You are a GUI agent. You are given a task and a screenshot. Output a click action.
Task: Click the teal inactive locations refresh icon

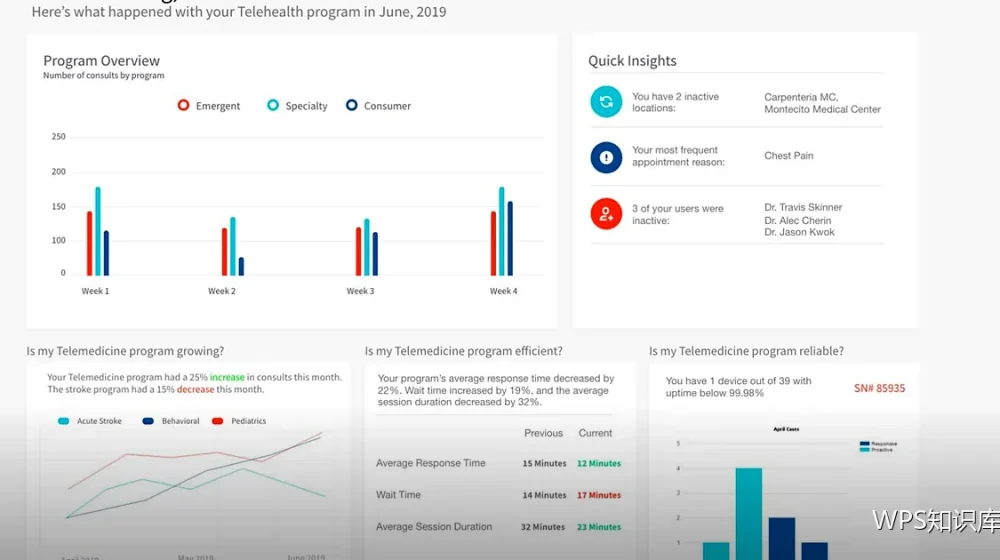(606, 101)
